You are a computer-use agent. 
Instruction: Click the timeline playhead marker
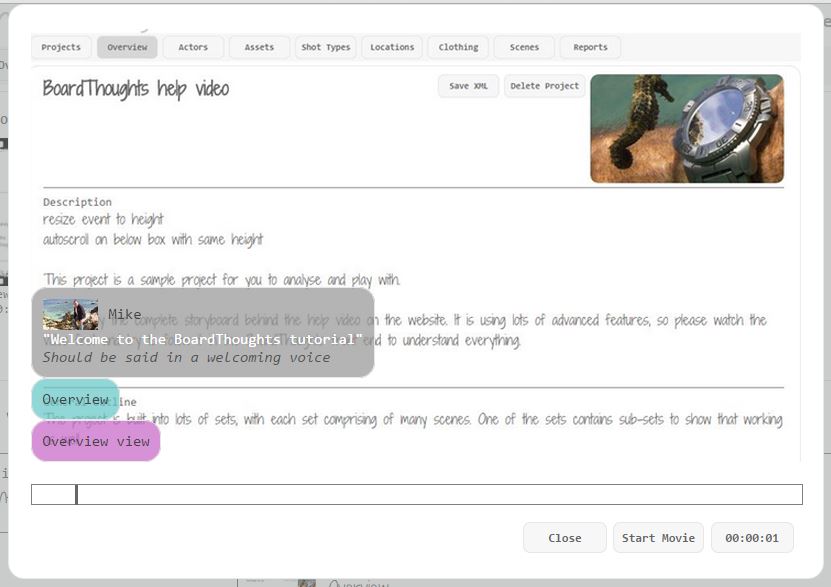tap(76, 494)
